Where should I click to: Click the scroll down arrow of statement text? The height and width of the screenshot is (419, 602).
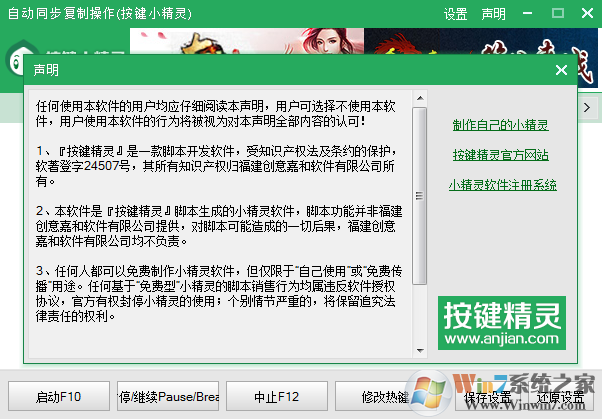[x=420, y=350]
